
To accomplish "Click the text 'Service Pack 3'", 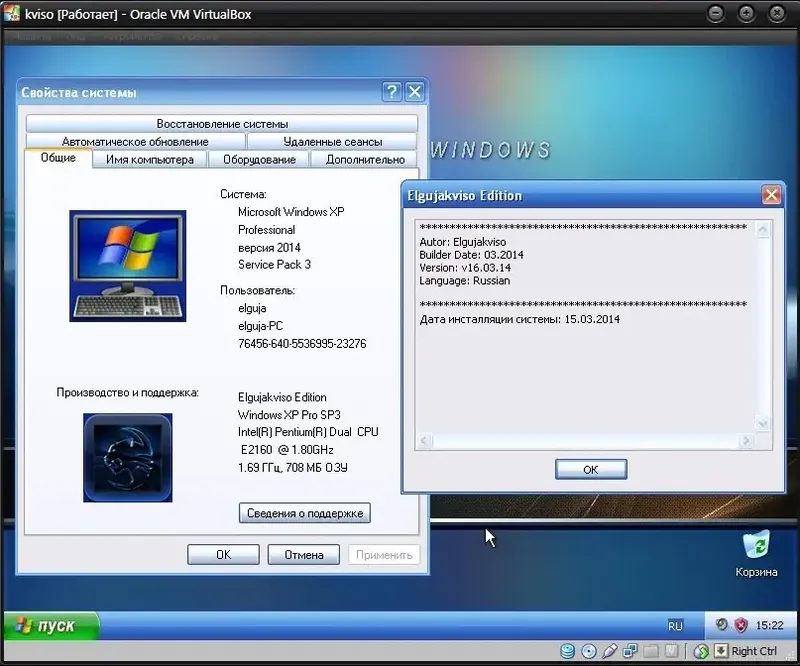I will (x=274, y=264).
